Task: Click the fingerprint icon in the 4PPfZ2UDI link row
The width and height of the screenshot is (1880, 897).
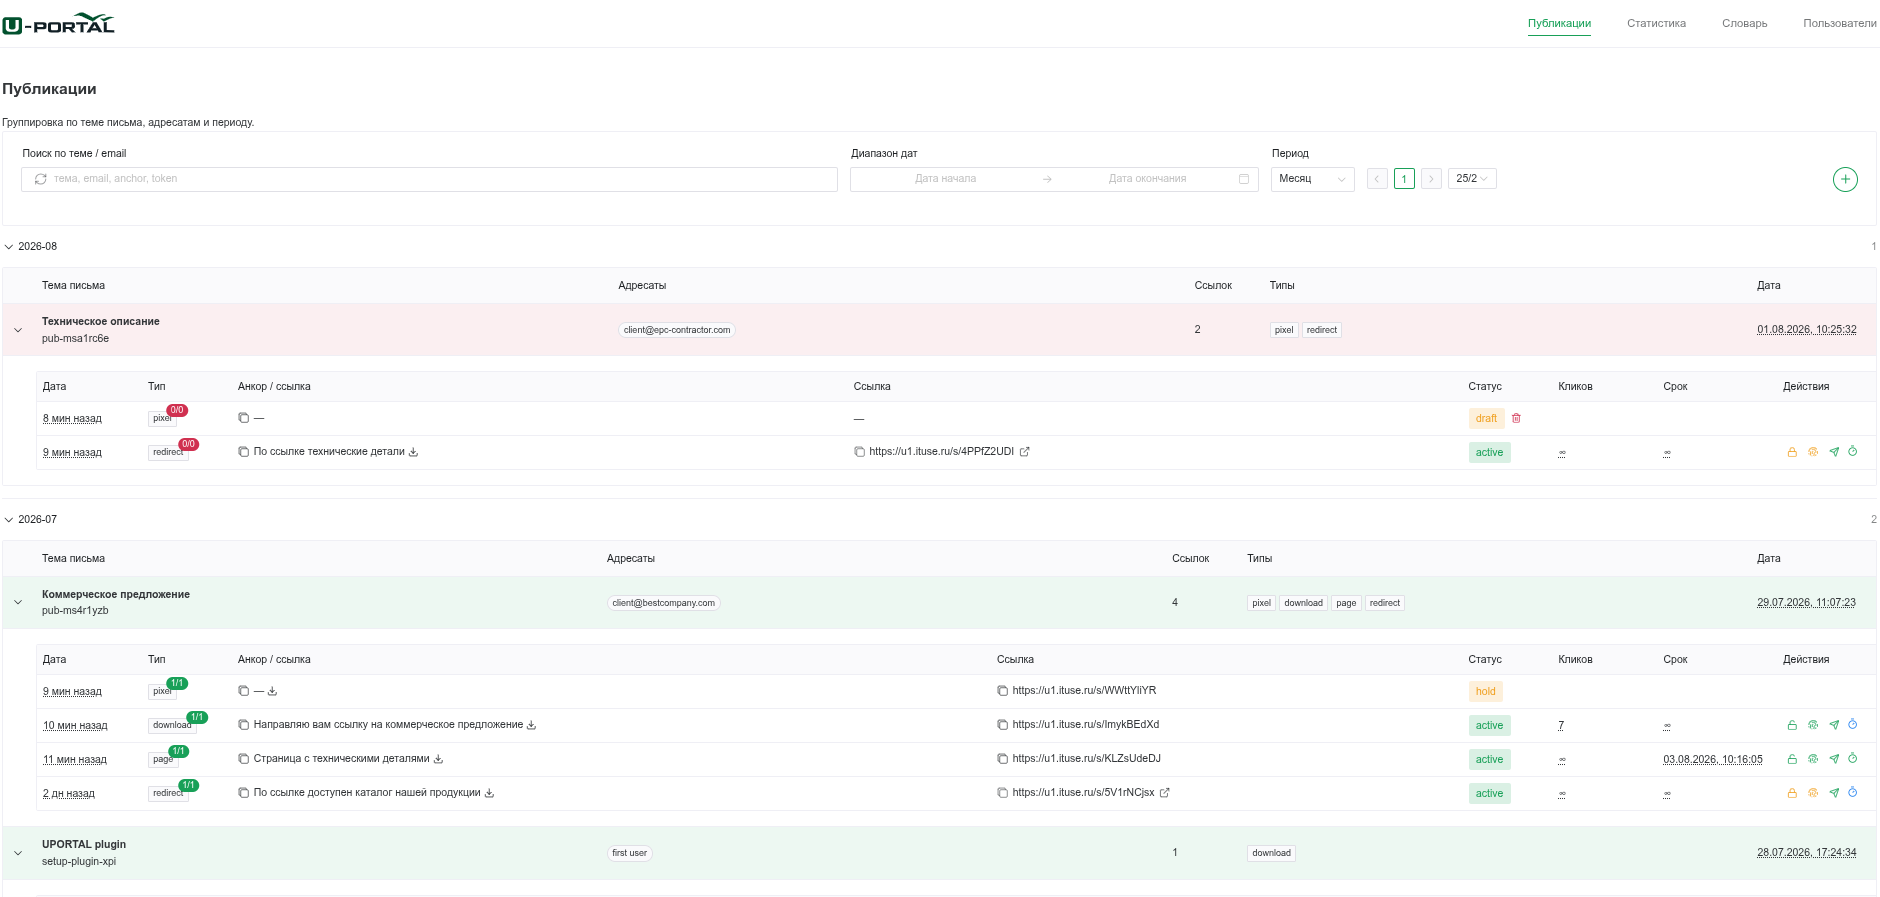Action: (x=1813, y=452)
